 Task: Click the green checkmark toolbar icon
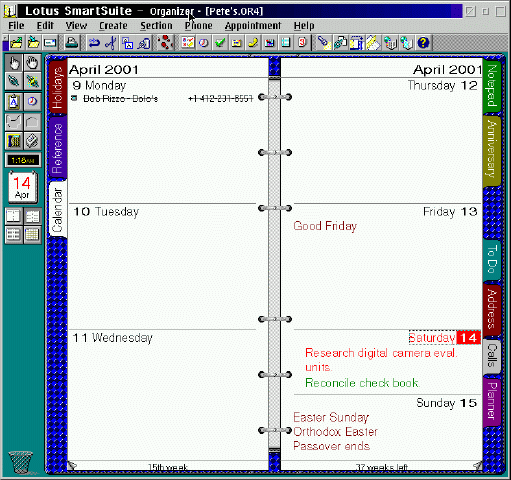220,43
